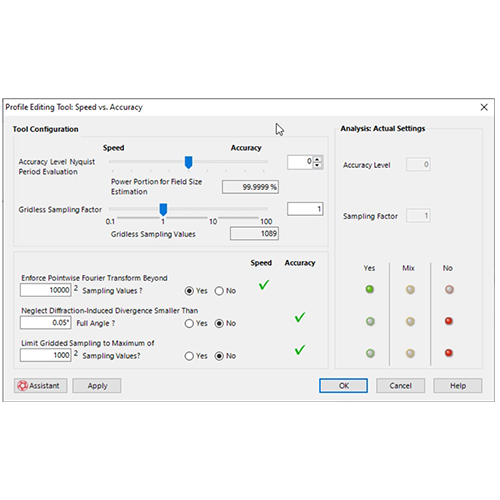The width and height of the screenshot is (500, 500).
Task: Click the 10000 sampling values input field
Action: click(46, 290)
